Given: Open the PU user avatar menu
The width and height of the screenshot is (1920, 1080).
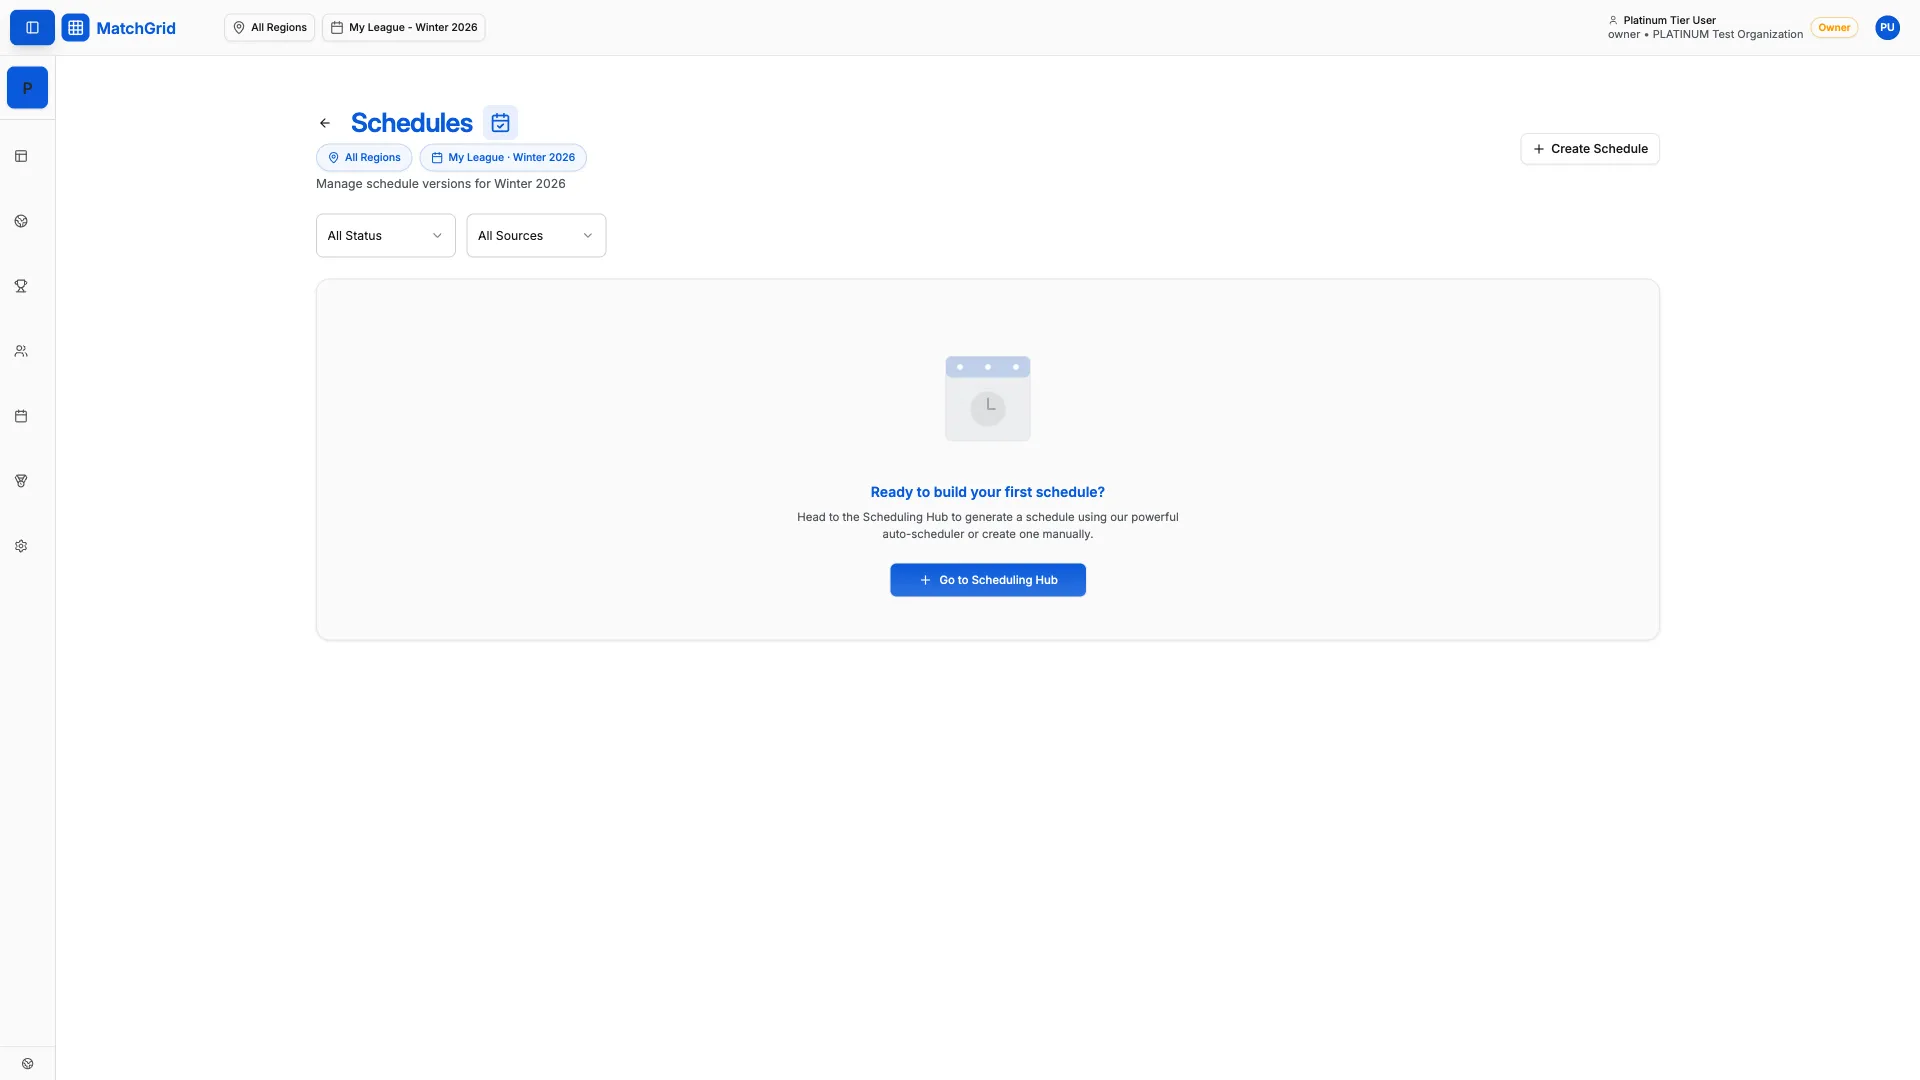Looking at the screenshot, I should (1887, 28).
